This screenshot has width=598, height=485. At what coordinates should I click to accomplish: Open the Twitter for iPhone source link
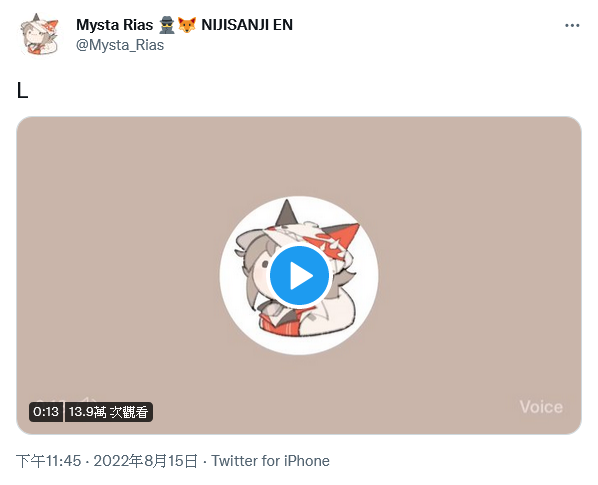270,461
